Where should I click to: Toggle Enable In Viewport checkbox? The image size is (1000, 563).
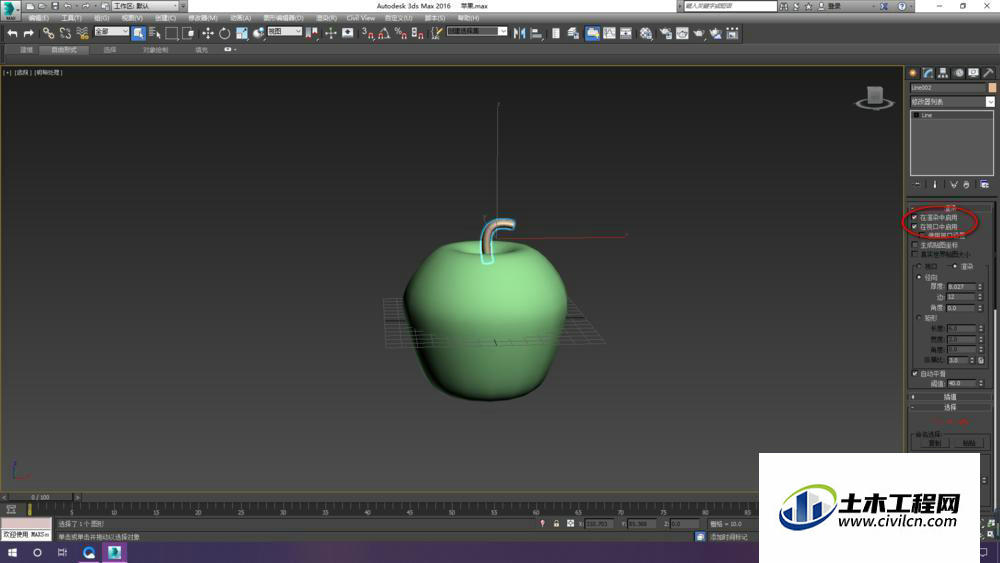point(915,226)
